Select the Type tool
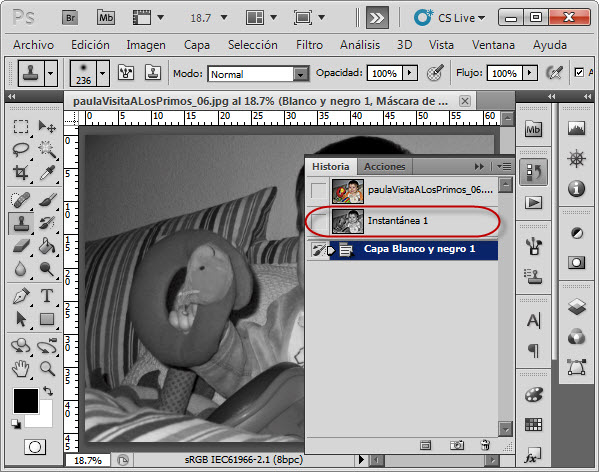 pos(47,296)
